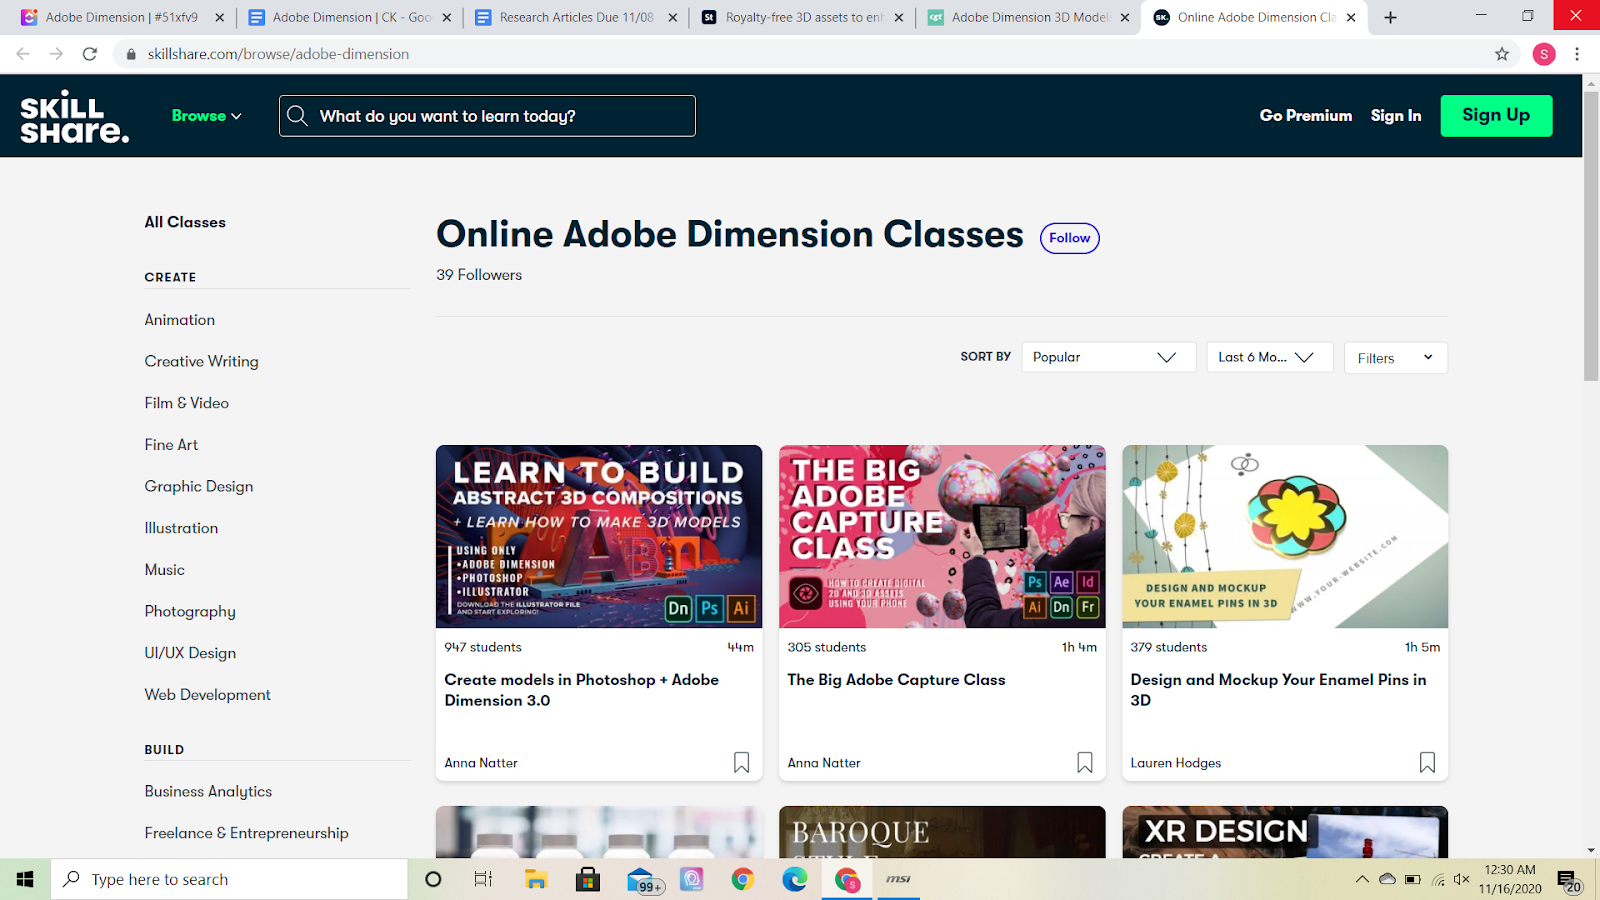1600x900 pixels.
Task: Open the Animation category
Action: pos(180,320)
